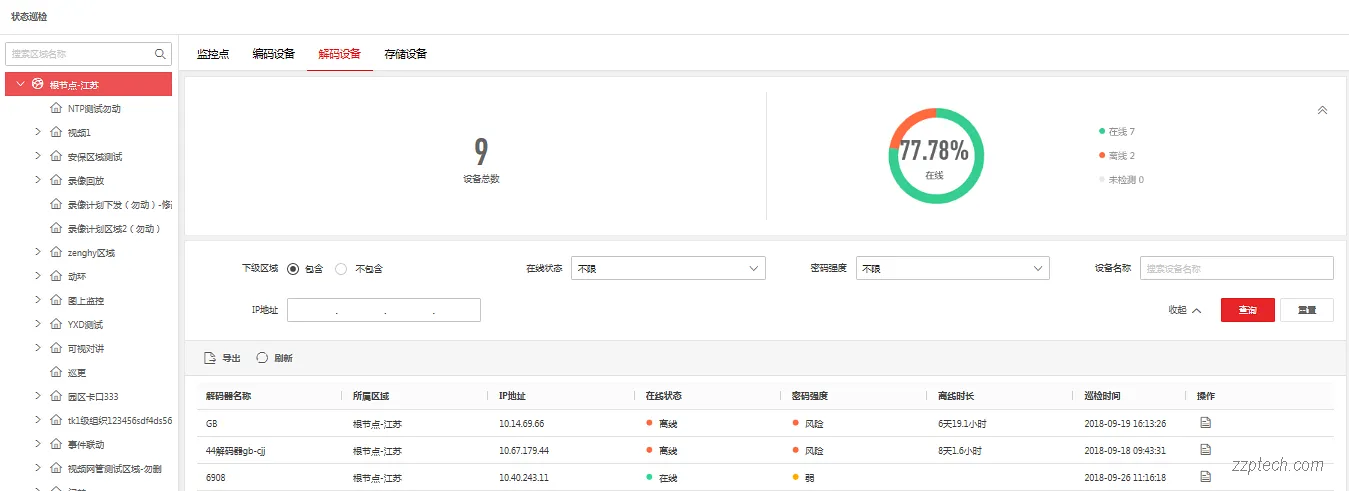This screenshot has height=491, width=1349.
Task: Expand the 可视对讲 tree node
Action: click(38, 348)
